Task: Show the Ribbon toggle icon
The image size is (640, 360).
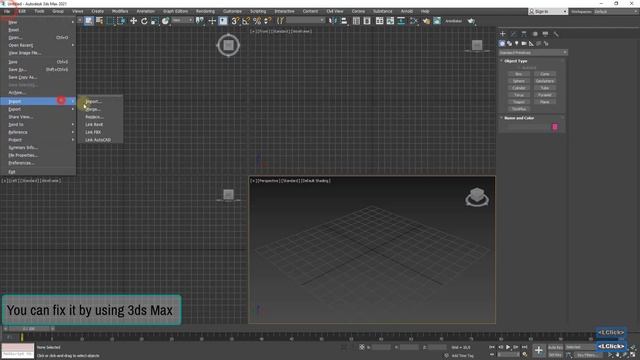Action: 380,21
